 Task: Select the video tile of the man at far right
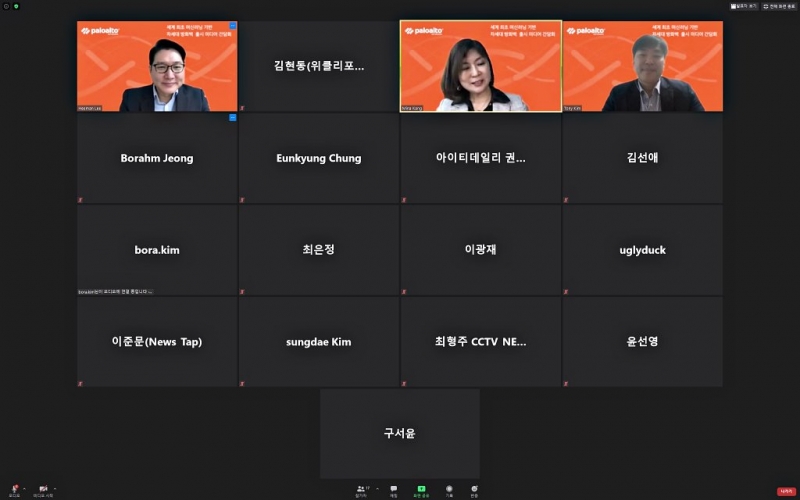[643, 66]
